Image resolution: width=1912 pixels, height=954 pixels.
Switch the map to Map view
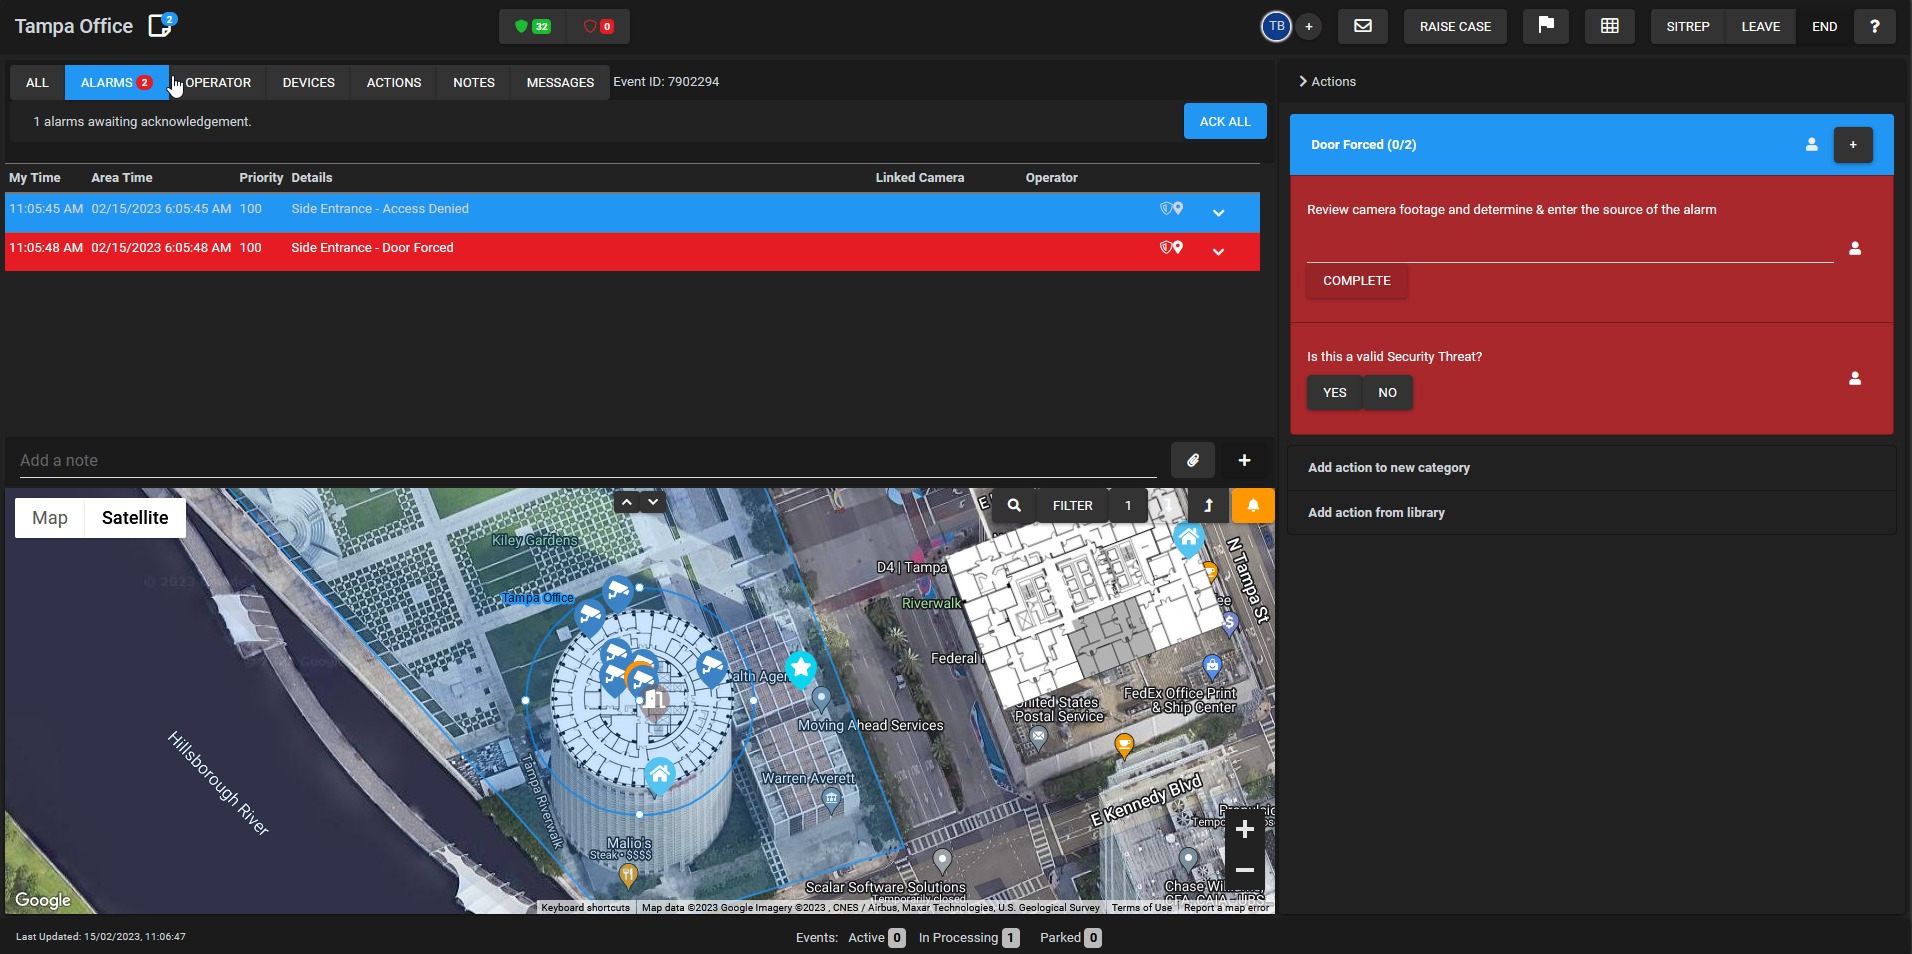(x=50, y=518)
